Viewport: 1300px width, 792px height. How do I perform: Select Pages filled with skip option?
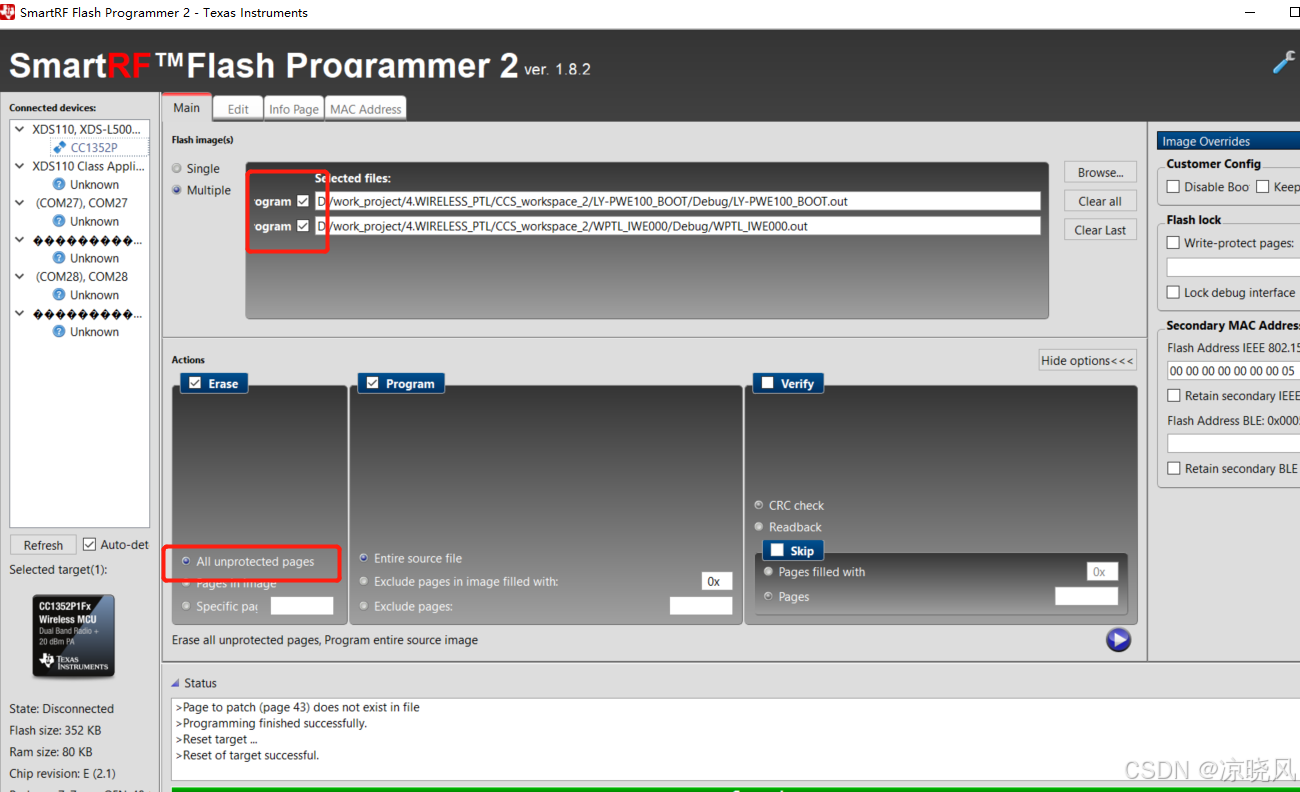point(814,572)
